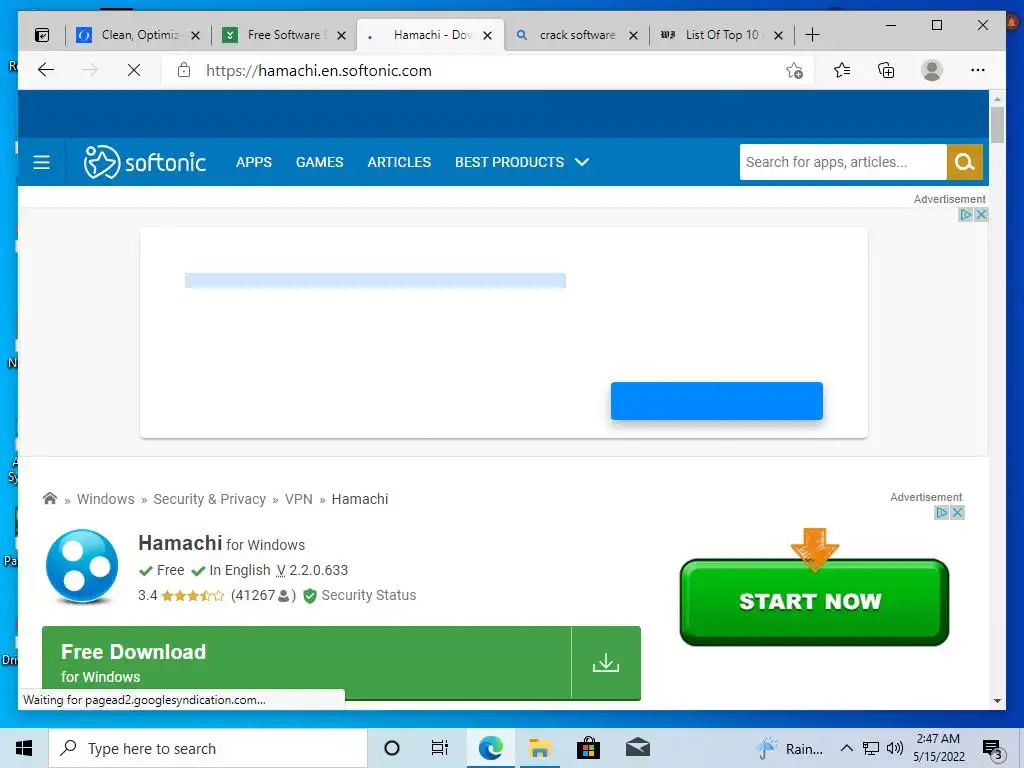Viewport: 1024px width, 768px height.
Task: Click the Softonic logo
Action: (x=145, y=162)
